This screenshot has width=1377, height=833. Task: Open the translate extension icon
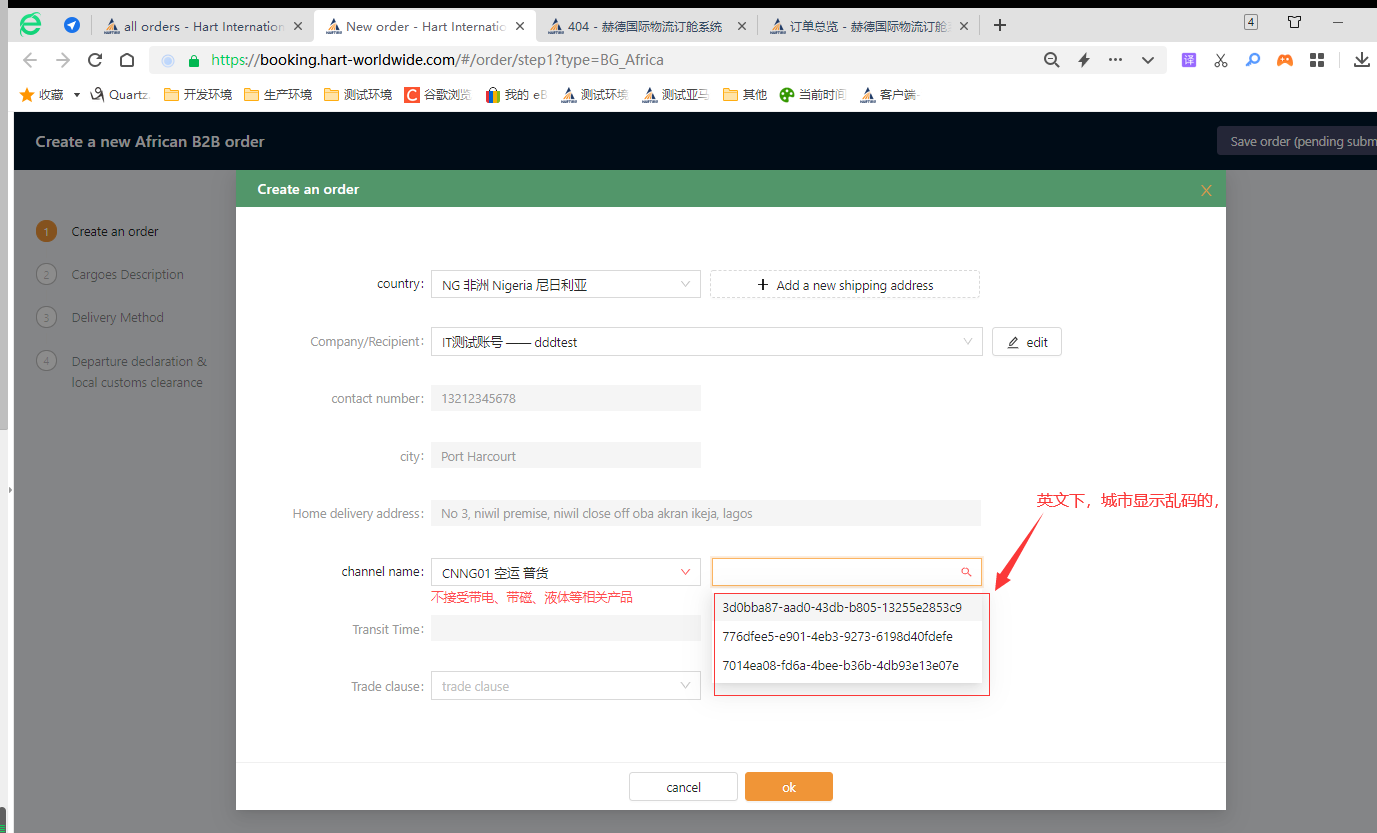tap(1189, 60)
